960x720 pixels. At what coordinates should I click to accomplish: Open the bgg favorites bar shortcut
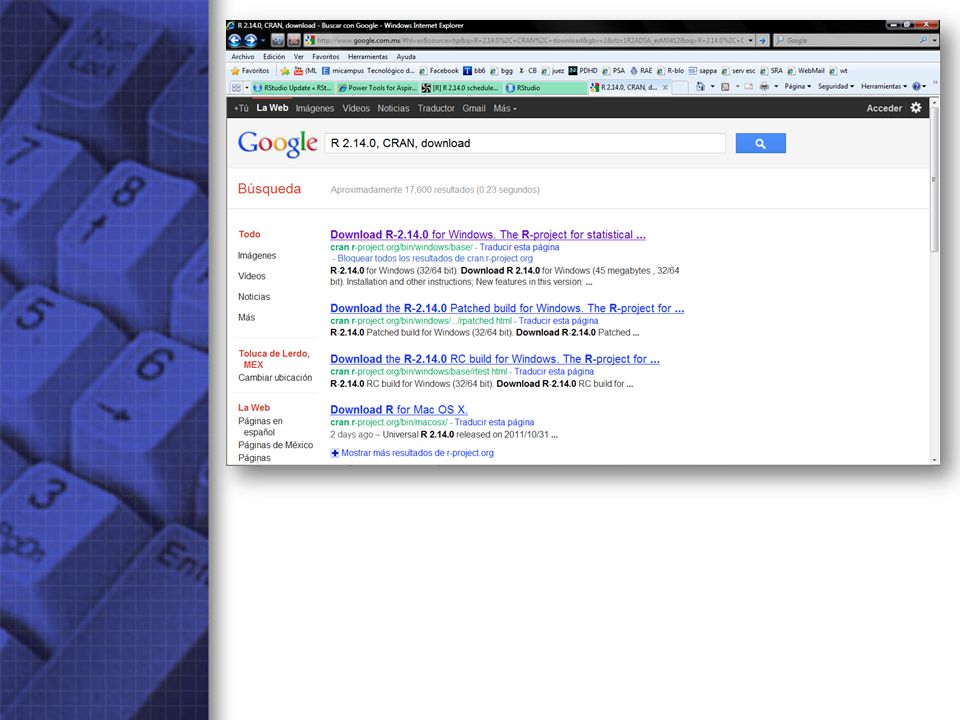point(501,71)
